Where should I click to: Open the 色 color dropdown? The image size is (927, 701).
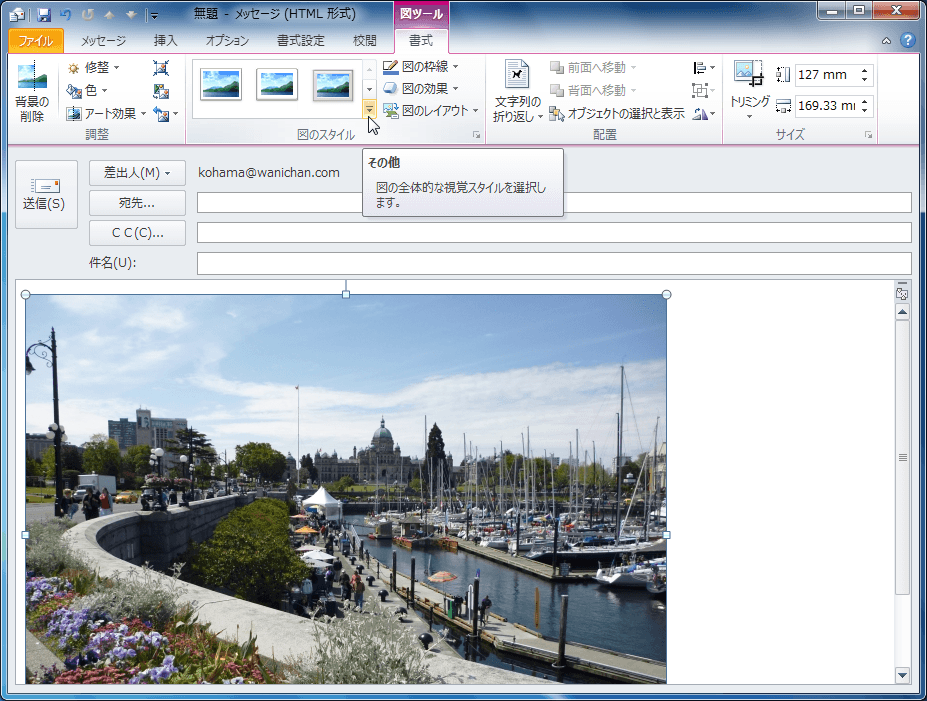[87, 90]
